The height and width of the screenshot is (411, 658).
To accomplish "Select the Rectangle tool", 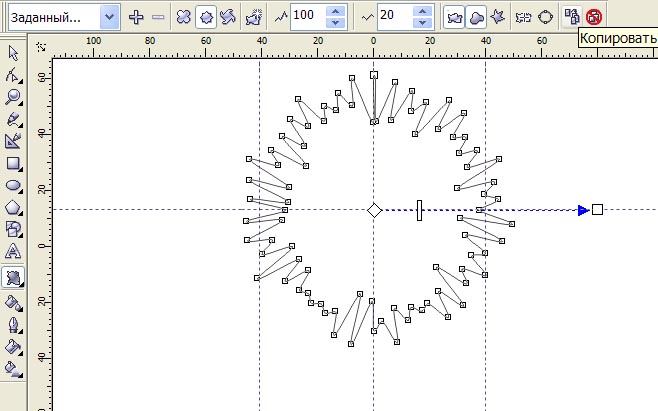I will 13,163.
